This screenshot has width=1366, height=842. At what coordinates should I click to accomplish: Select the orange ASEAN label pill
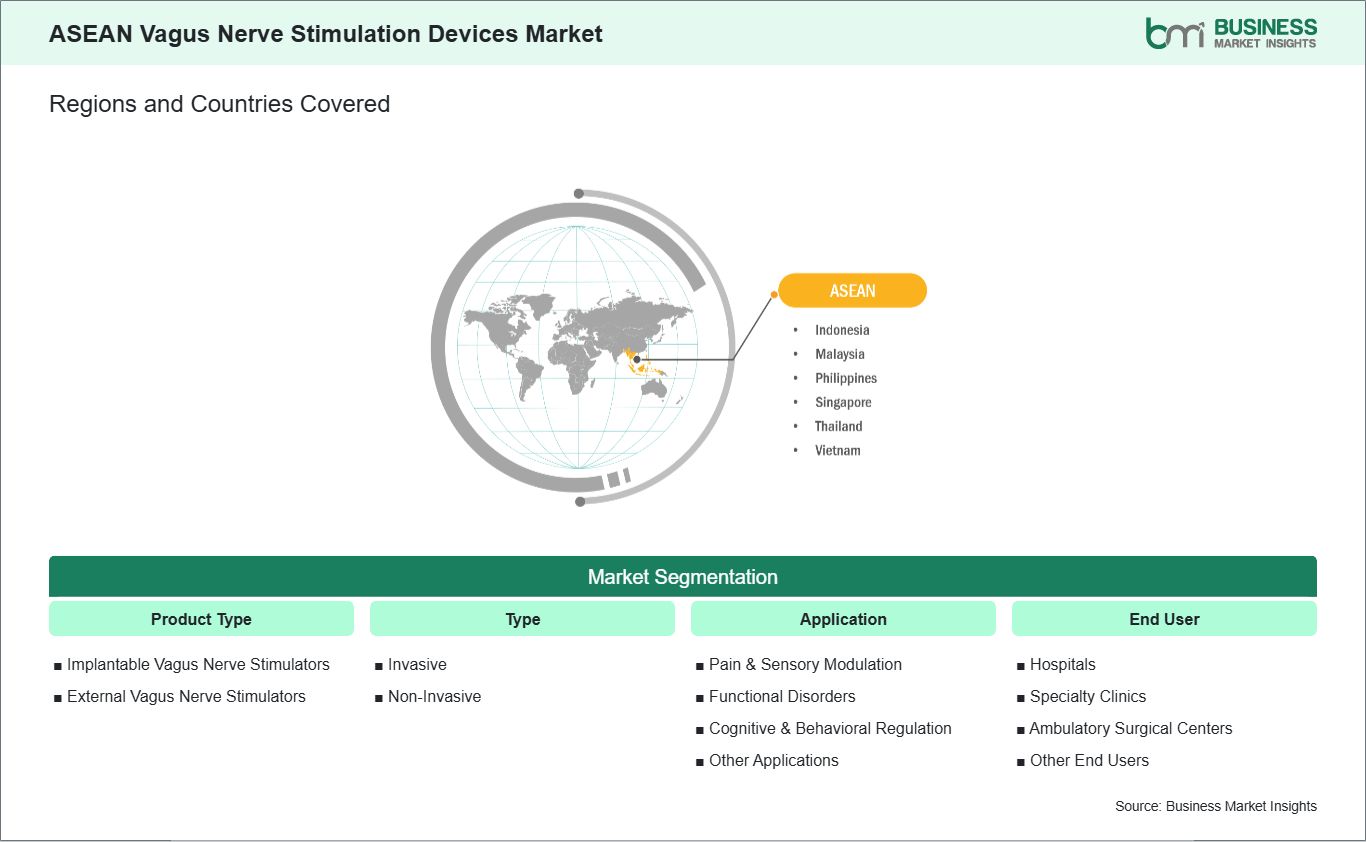click(x=852, y=291)
